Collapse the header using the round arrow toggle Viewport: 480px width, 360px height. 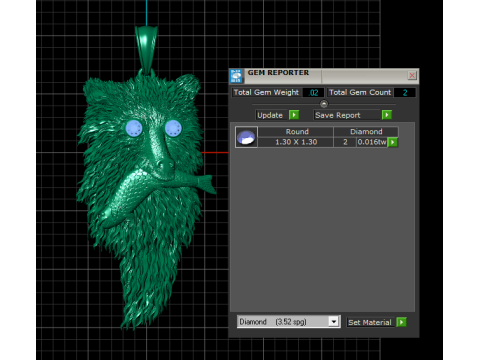[x=324, y=104]
